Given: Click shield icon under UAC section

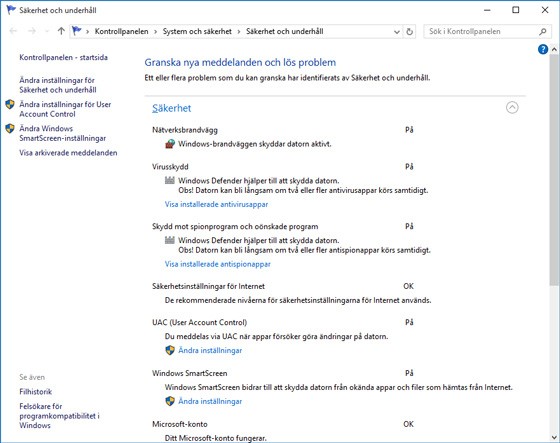Looking at the screenshot, I should click(170, 350).
